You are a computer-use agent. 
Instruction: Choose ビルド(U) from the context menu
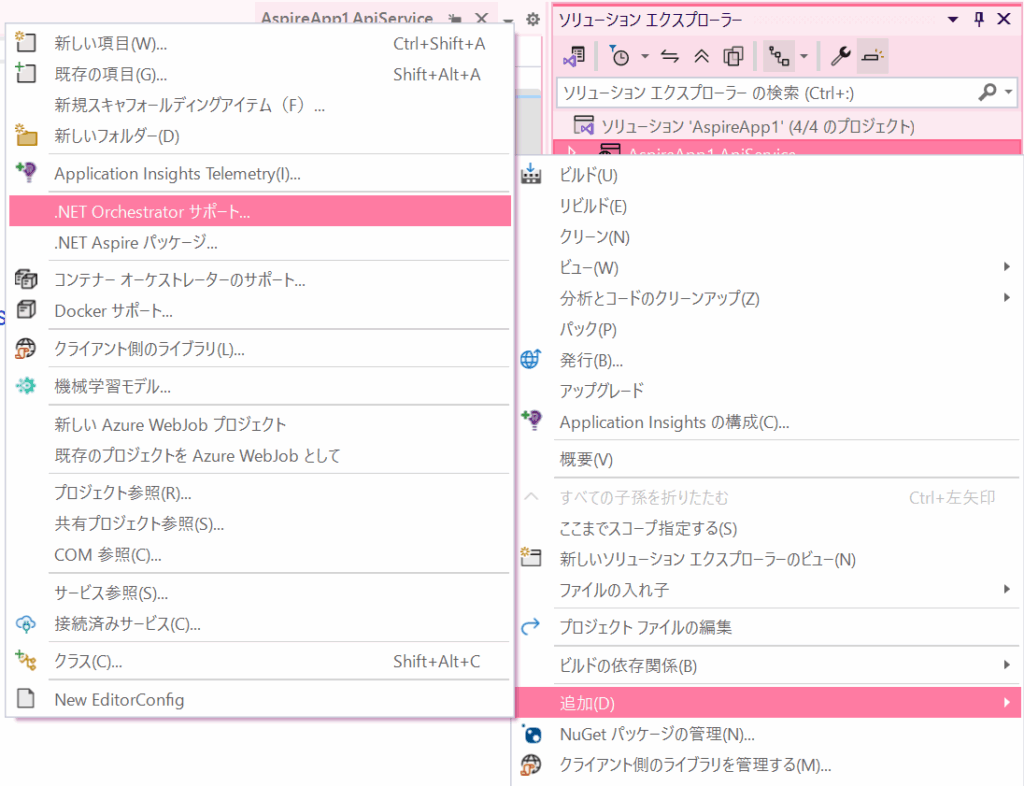(767, 175)
